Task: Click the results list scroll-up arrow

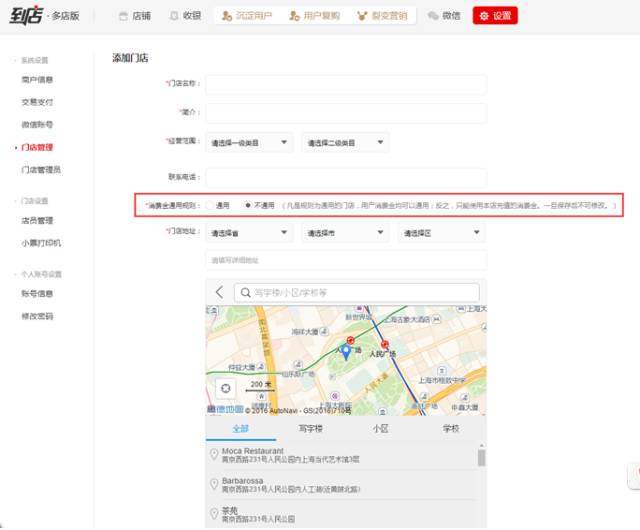Action: coord(482,445)
